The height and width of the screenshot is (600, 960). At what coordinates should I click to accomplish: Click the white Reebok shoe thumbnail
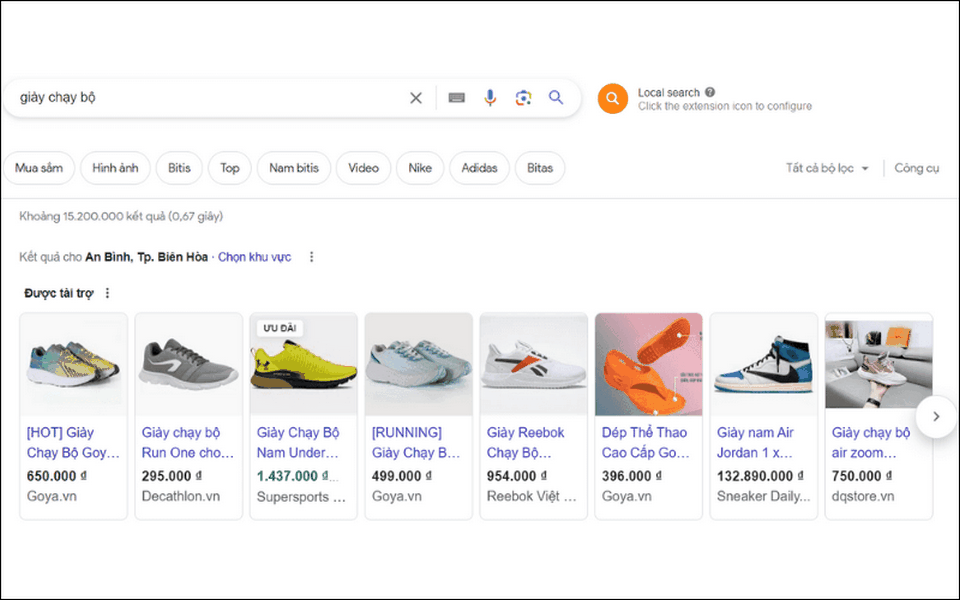click(x=534, y=364)
